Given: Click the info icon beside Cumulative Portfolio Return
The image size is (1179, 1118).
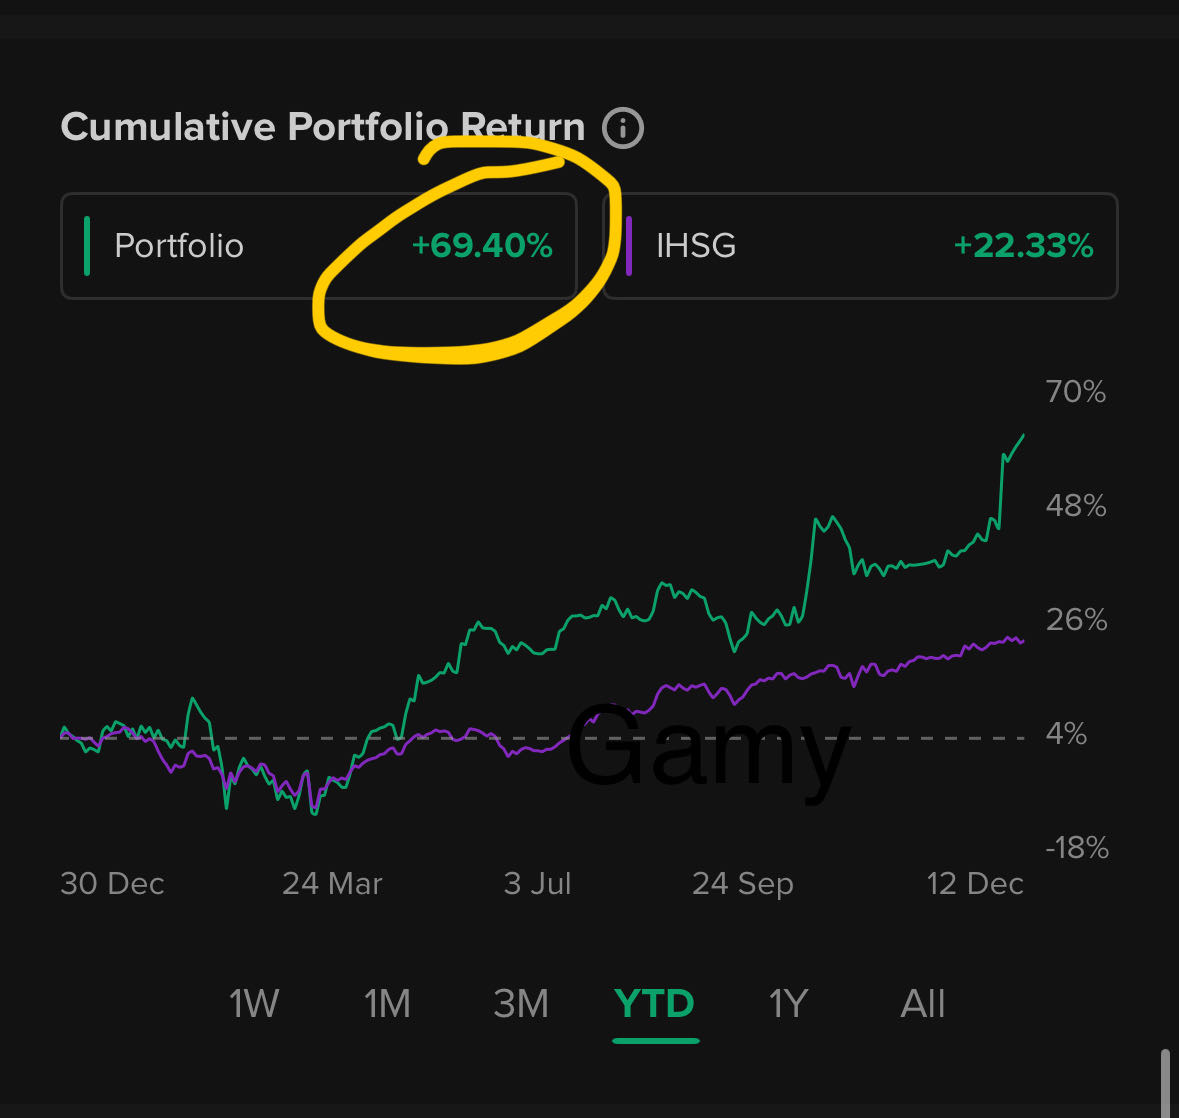Looking at the screenshot, I should pyautogui.click(x=623, y=128).
